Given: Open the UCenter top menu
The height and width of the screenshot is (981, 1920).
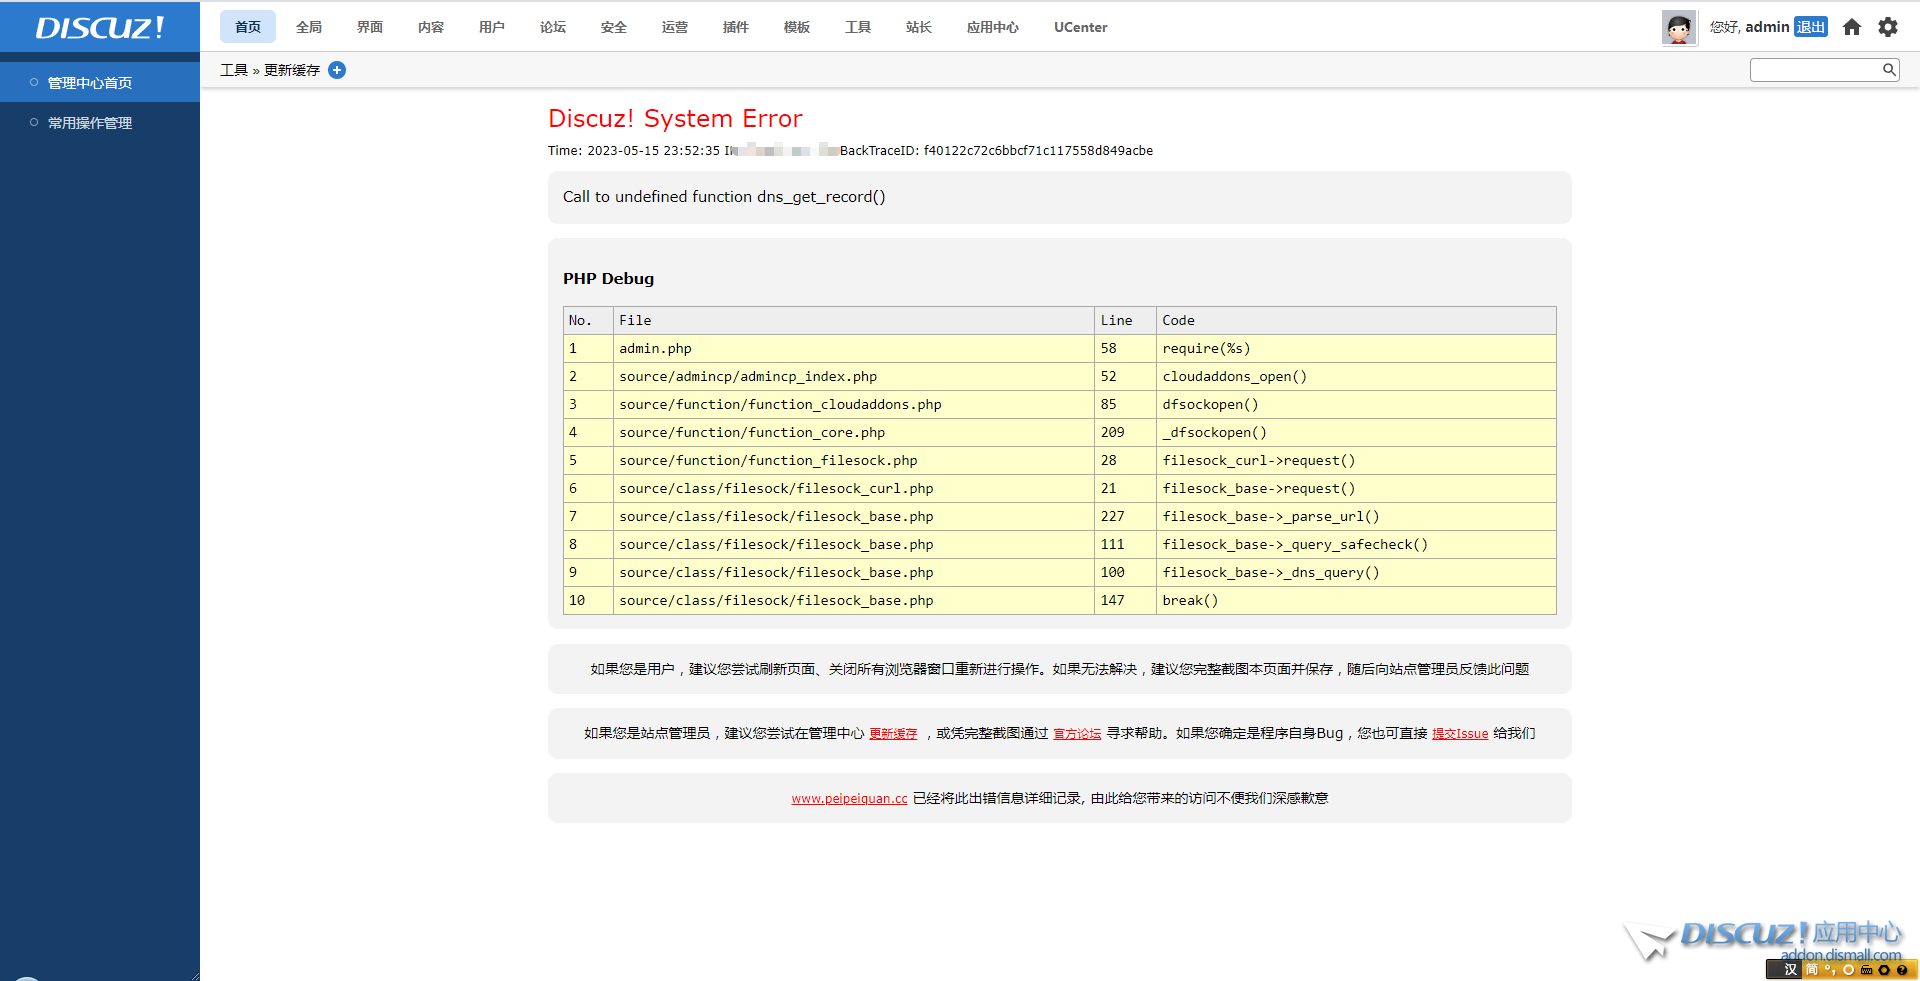Looking at the screenshot, I should [1081, 27].
